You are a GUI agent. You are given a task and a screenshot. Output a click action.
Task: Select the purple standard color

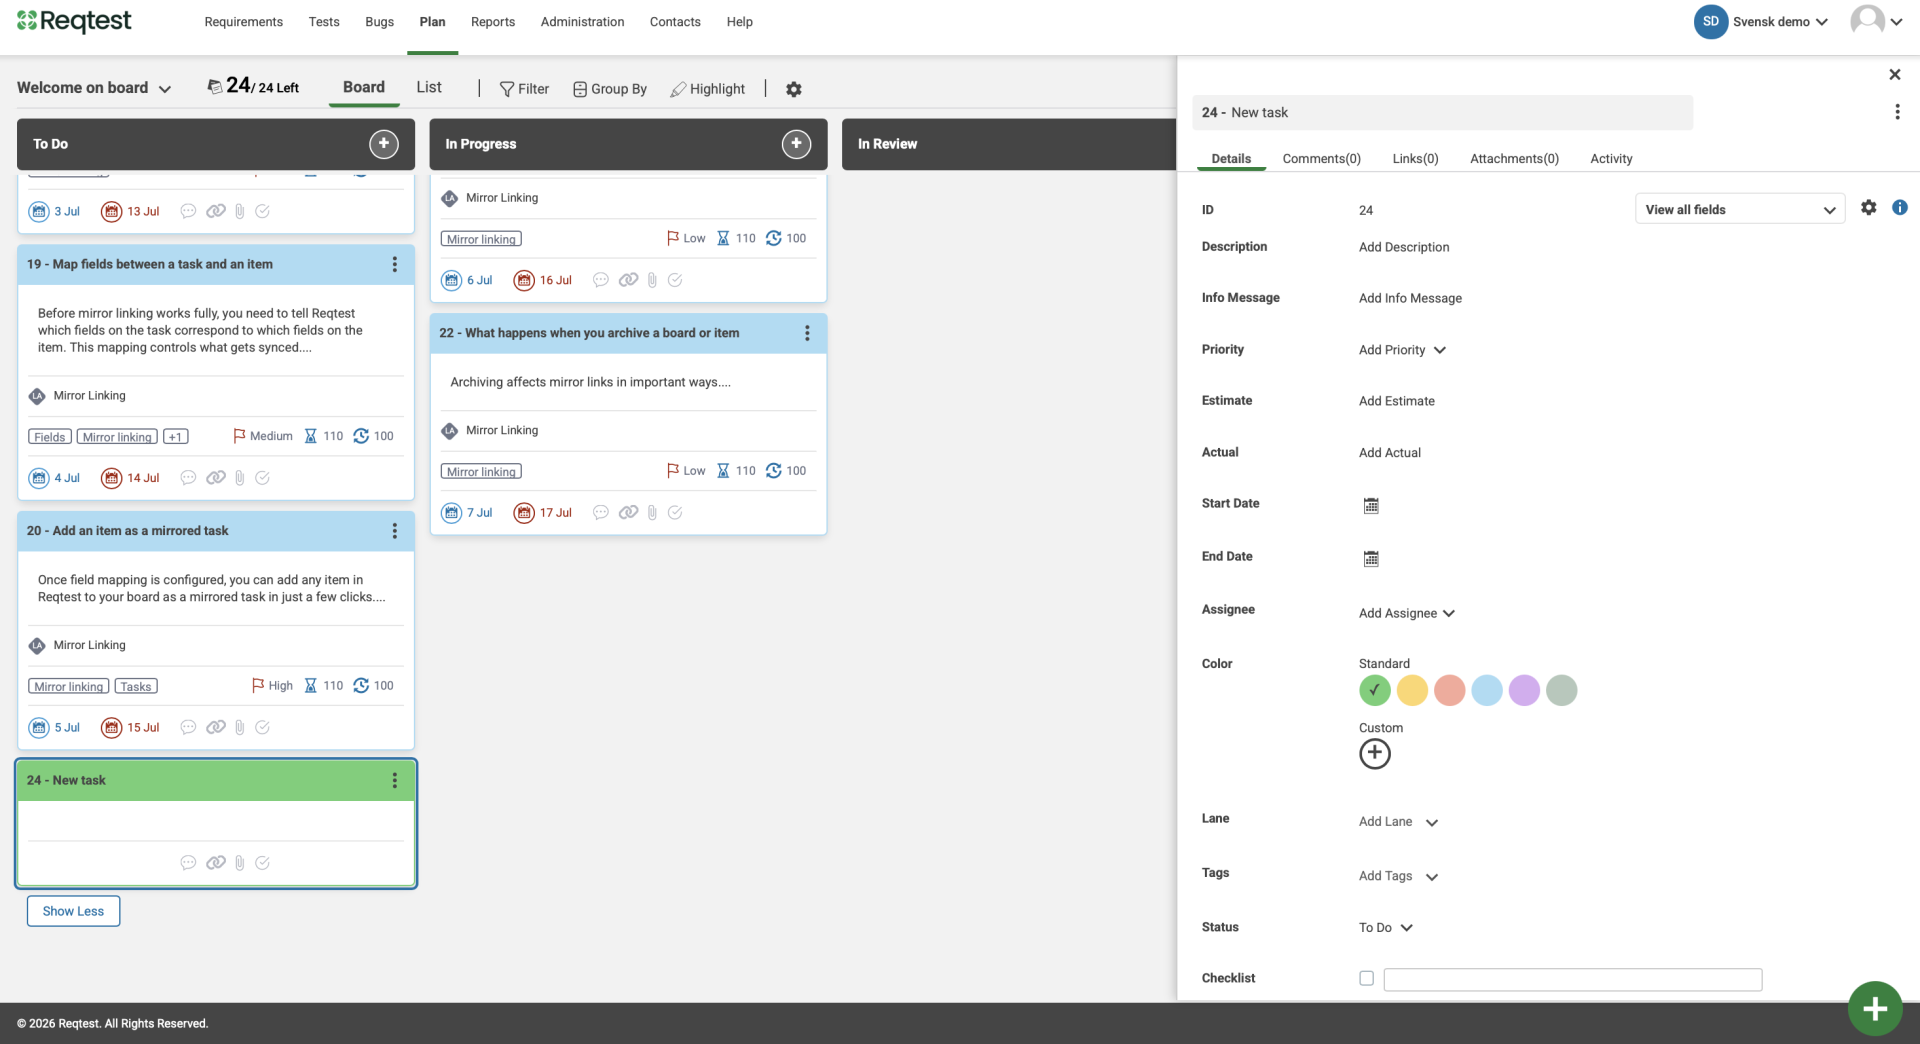(1524, 690)
